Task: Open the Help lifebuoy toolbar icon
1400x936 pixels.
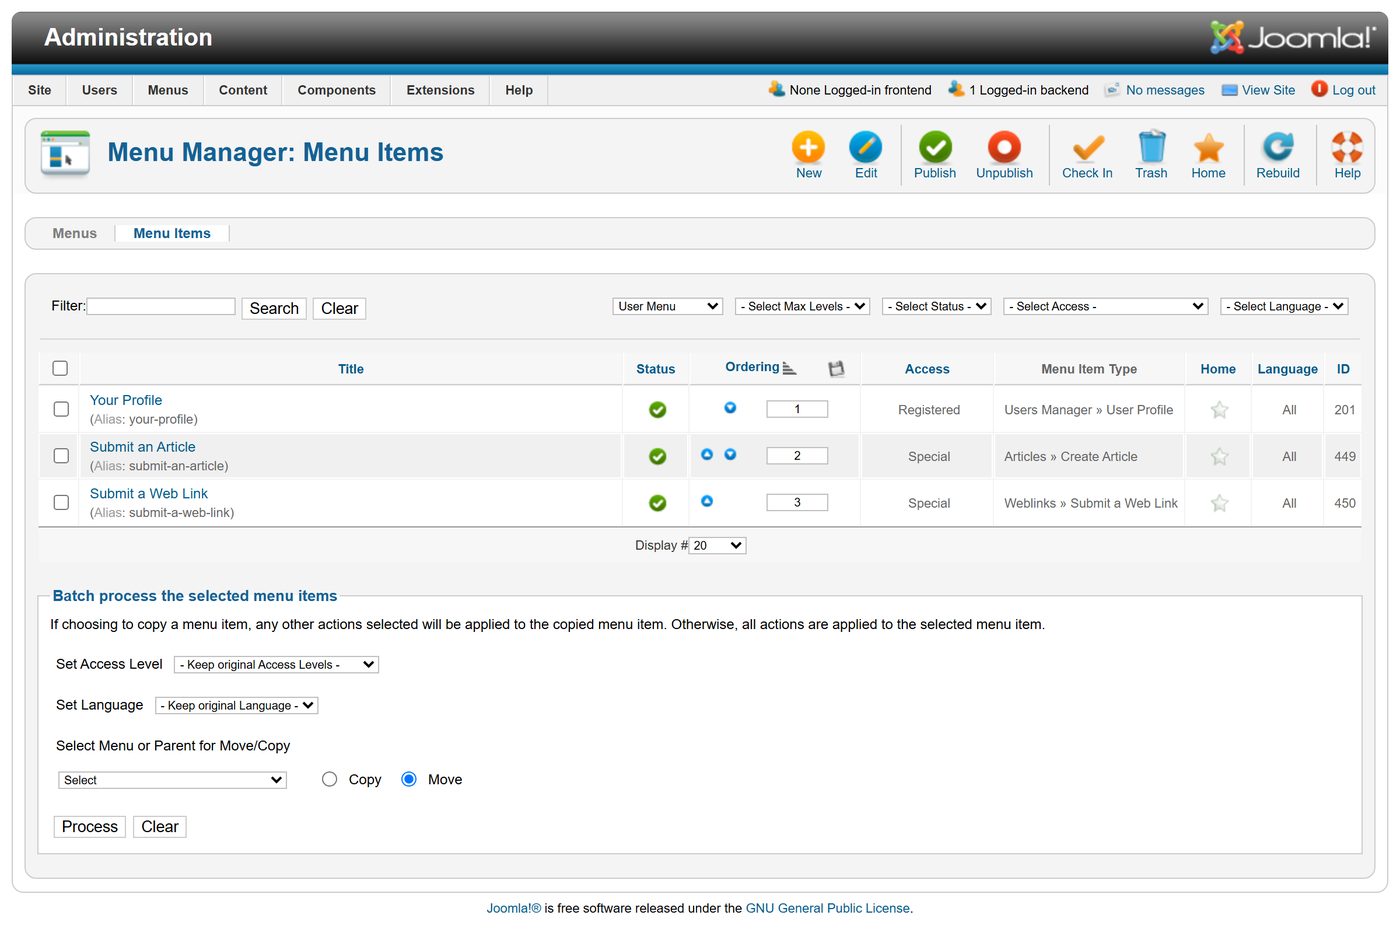Action: 1347,148
